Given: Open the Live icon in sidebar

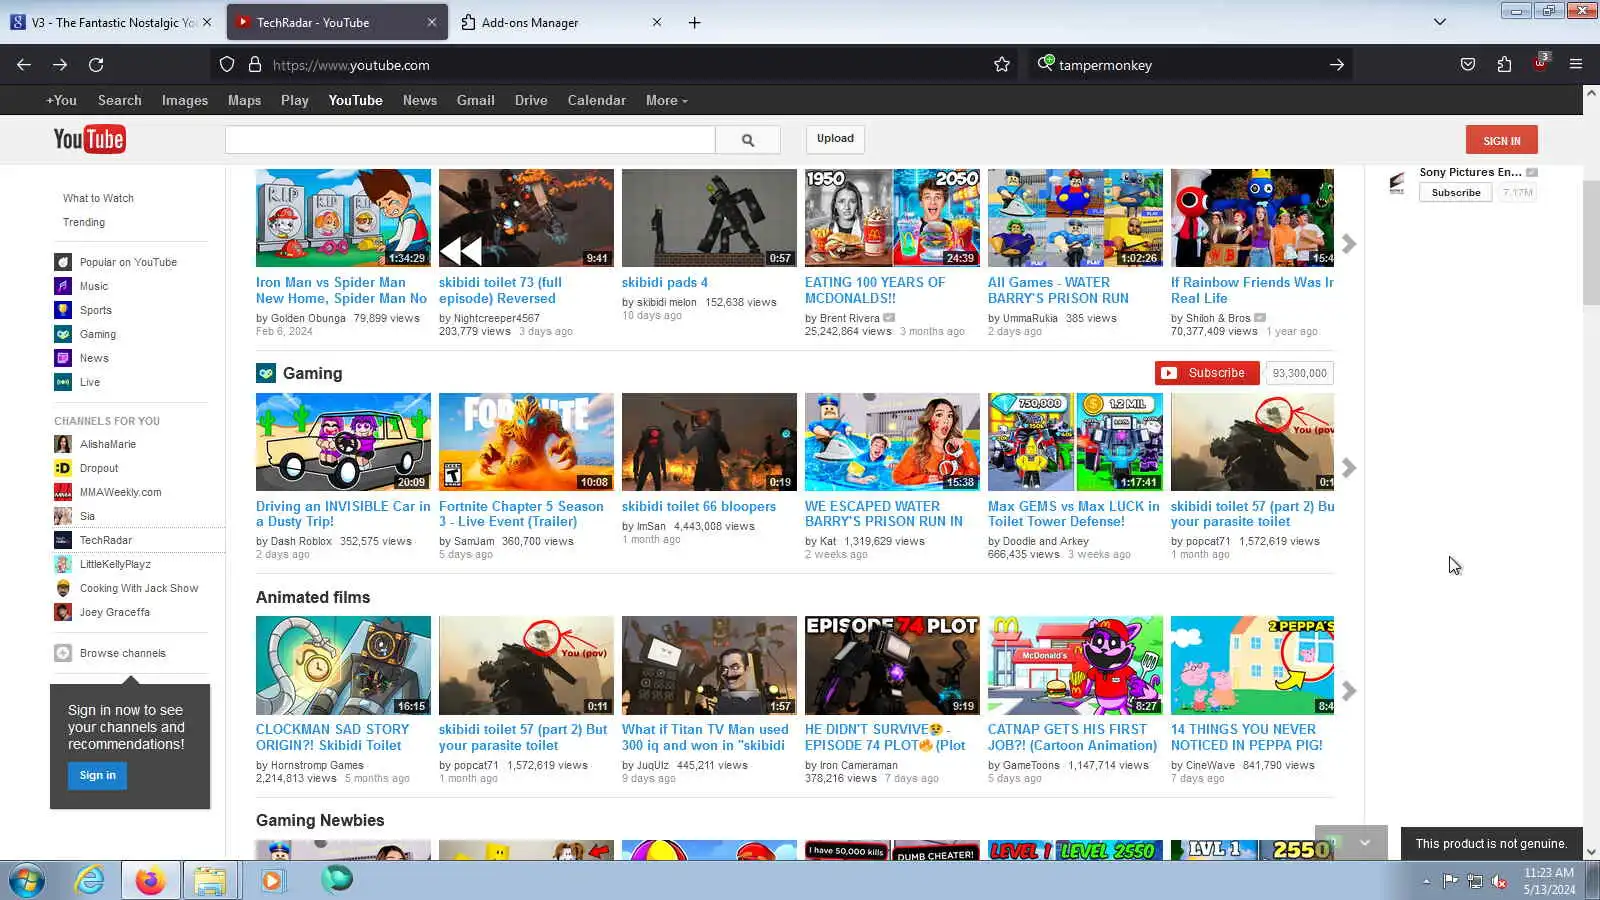Looking at the screenshot, I should click(x=63, y=382).
